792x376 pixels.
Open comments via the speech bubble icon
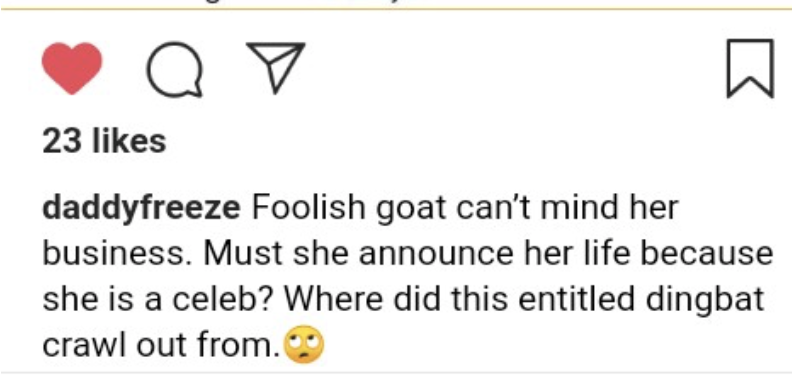[175, 69]
